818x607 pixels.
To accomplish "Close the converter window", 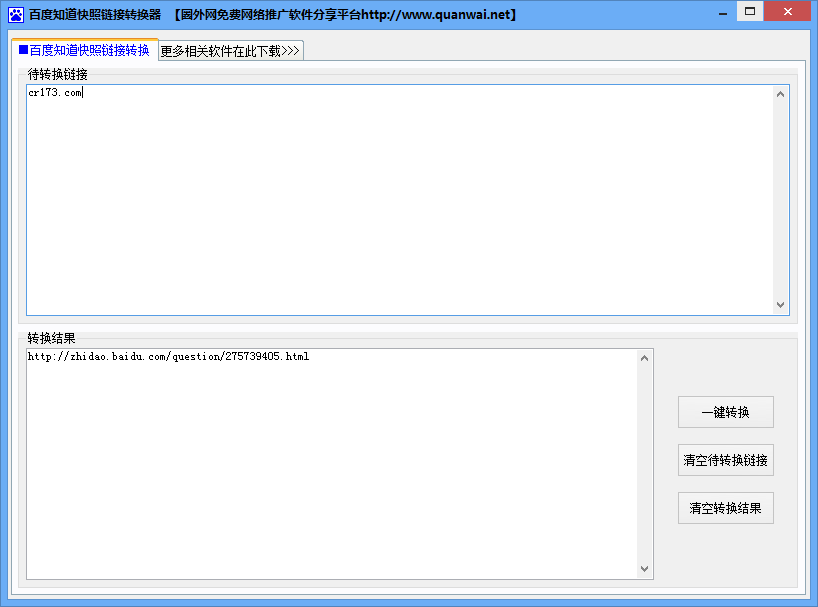I will click(x=788, y=11).
